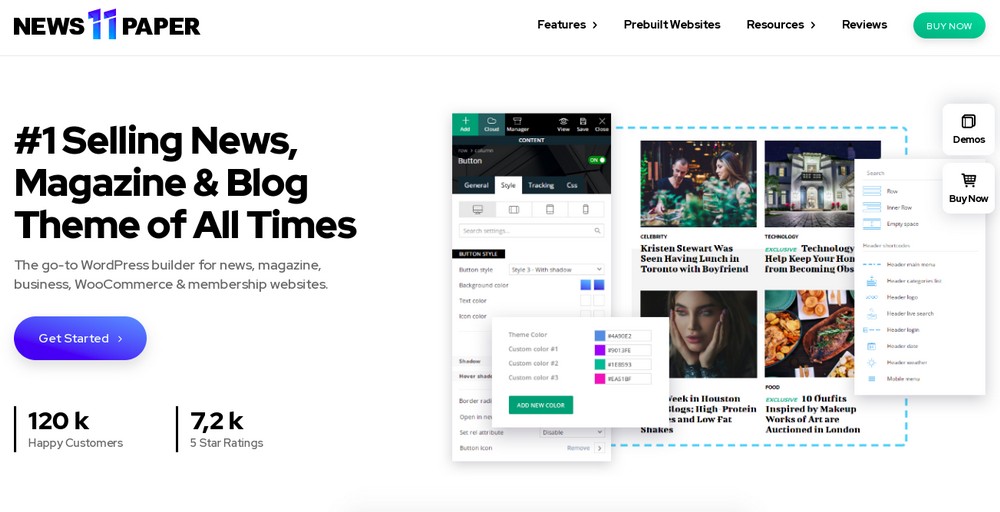Open the food platter thumbnail
The image size is (1000, 512).
[809, 334]
